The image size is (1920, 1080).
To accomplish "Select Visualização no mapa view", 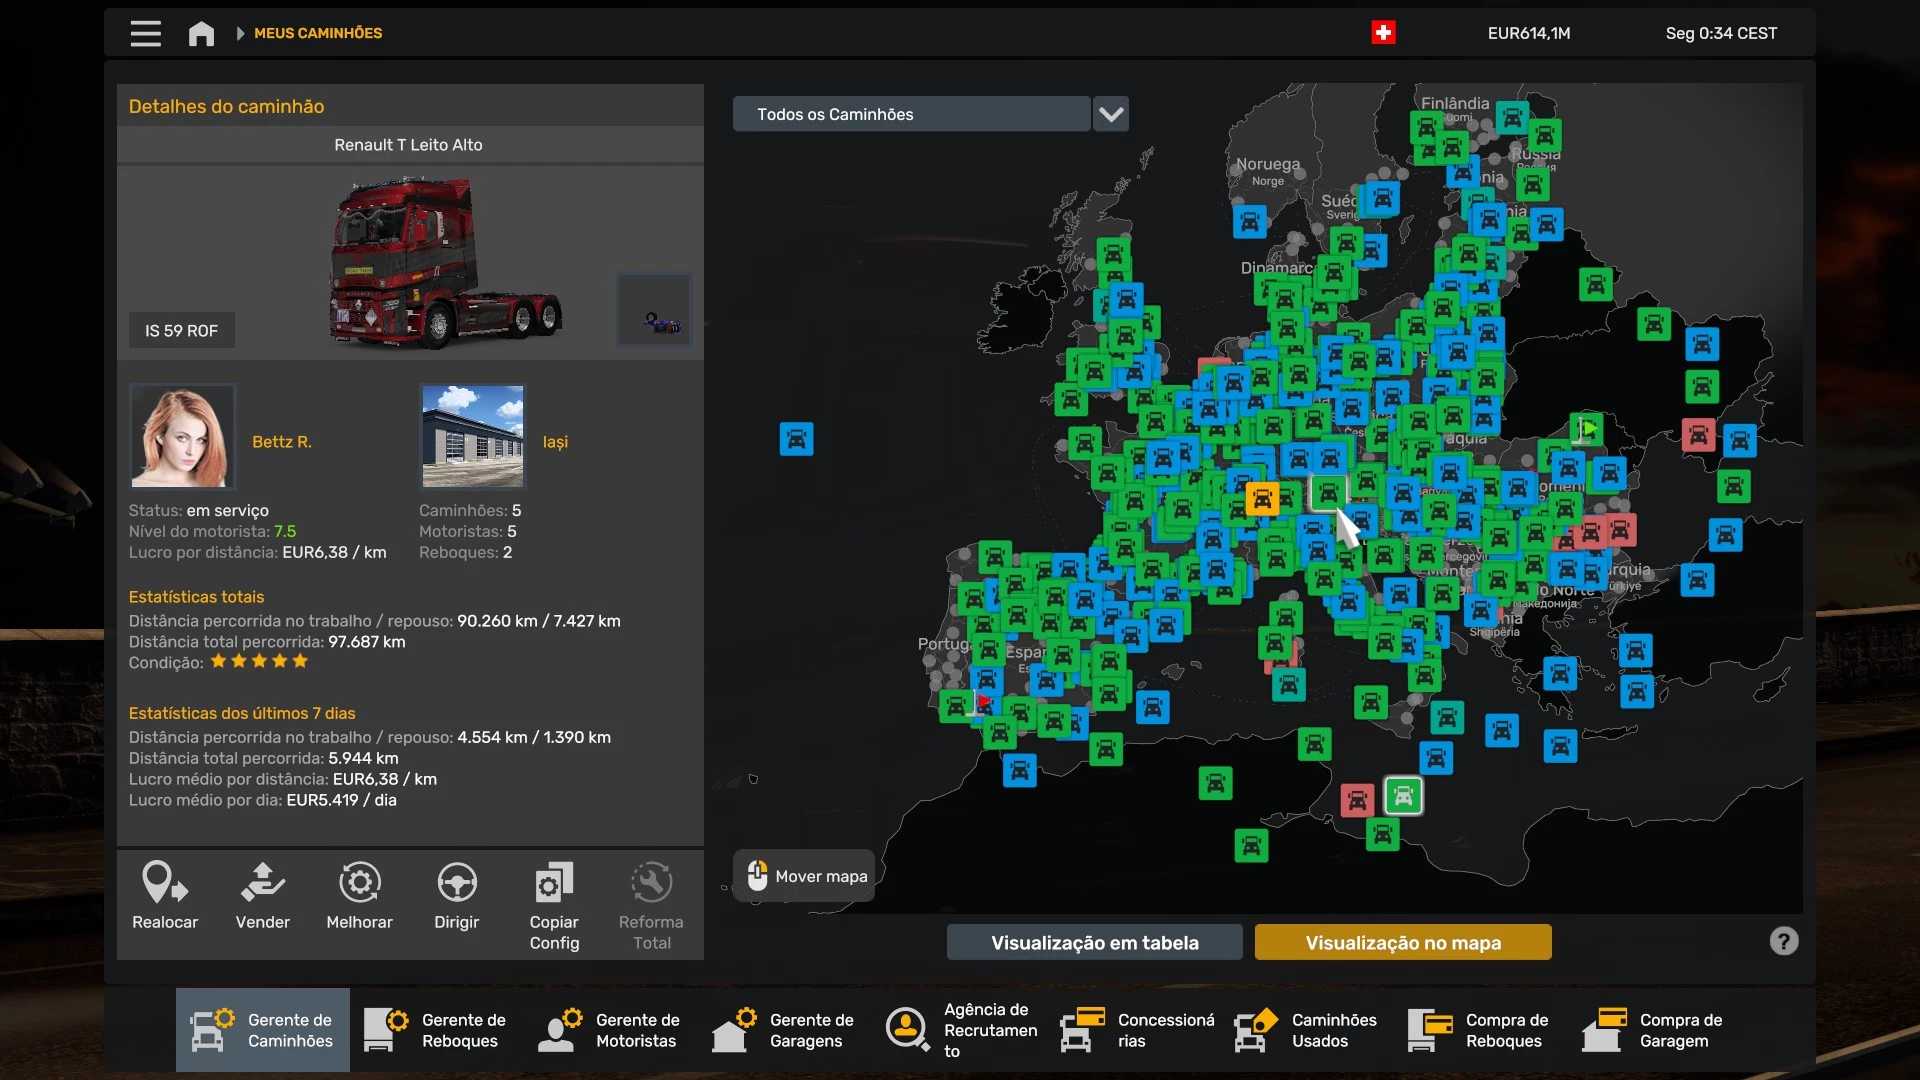I will coord(1402,942).
